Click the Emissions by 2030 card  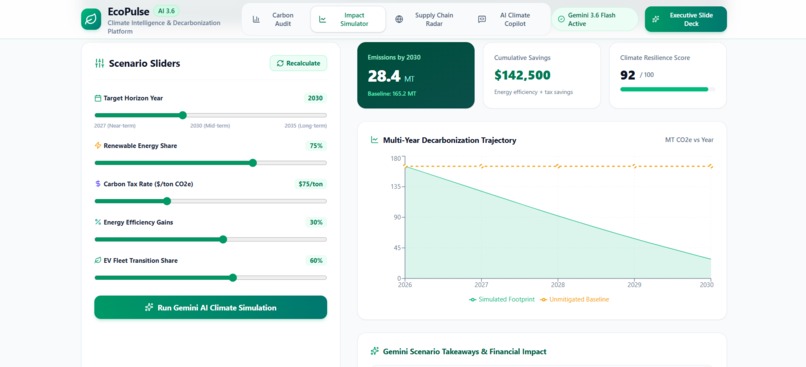point(416,75)
